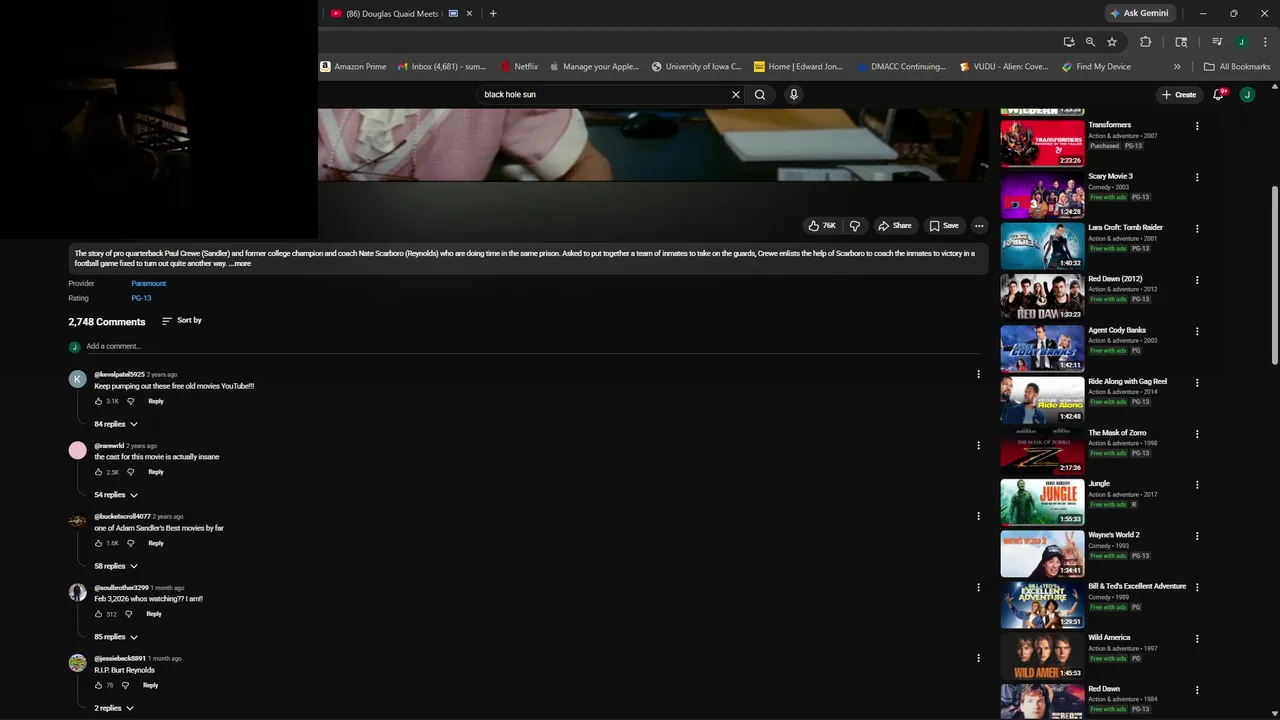This screenshot has height=720, width=1280.
Task: Reply to the comment by @kevalpatel5925
Action: 156,401
